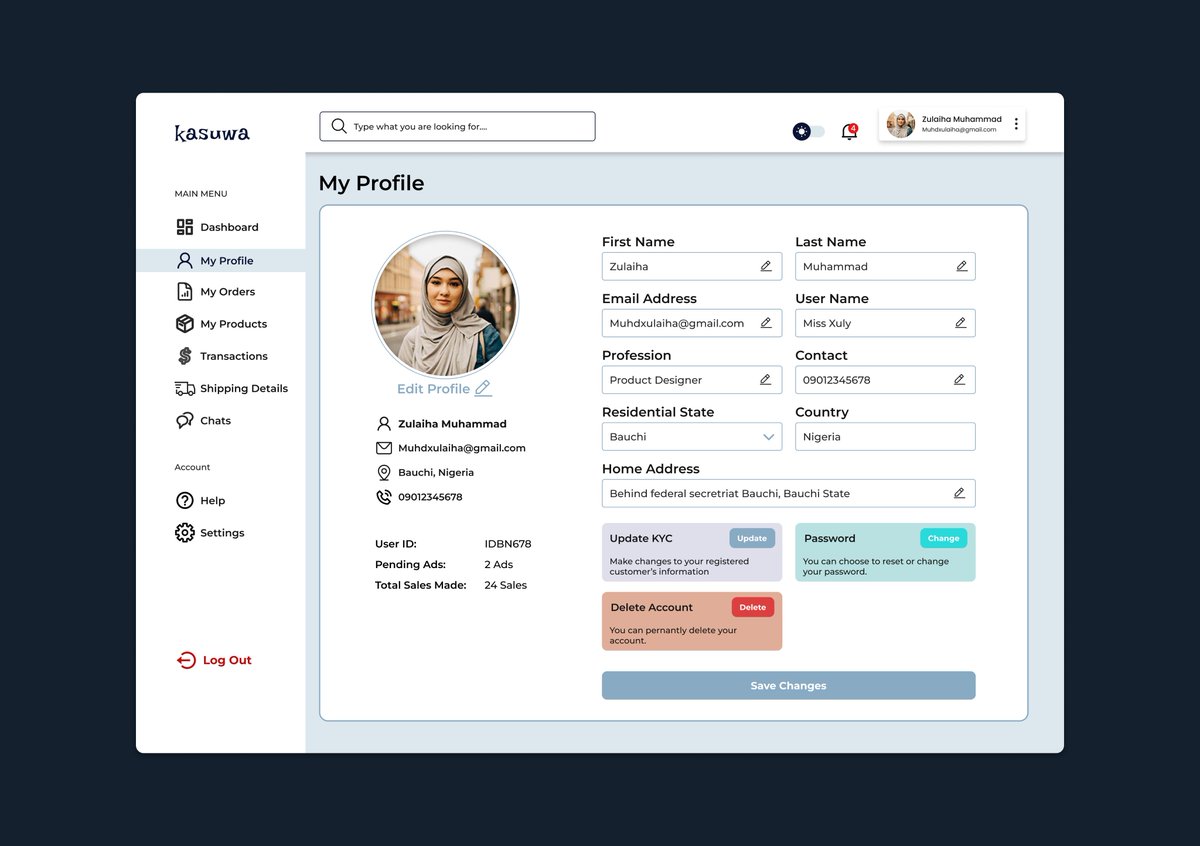
Task: Click the Dashboard grid icon
Action: click(185, 227)
